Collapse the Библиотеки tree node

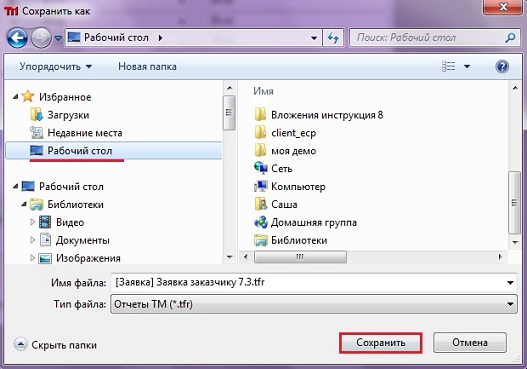(24, 204)
